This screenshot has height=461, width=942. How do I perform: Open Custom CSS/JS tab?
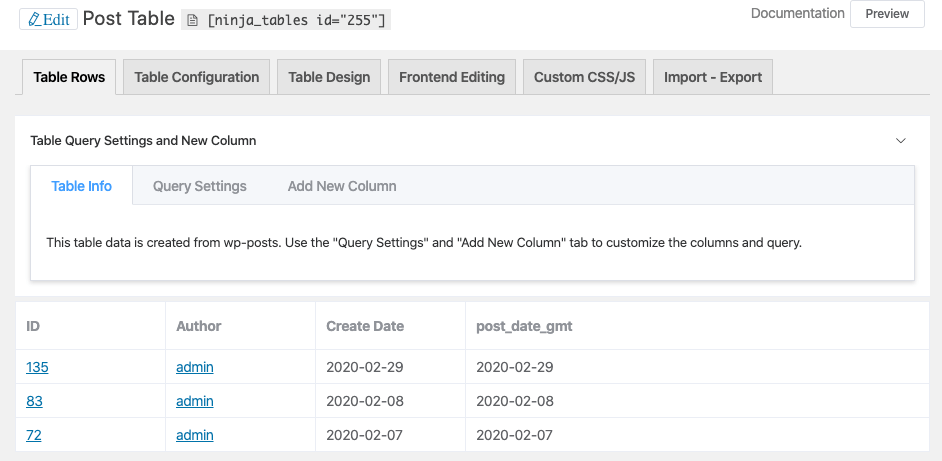pyautogui.click(x=584, y=77)
